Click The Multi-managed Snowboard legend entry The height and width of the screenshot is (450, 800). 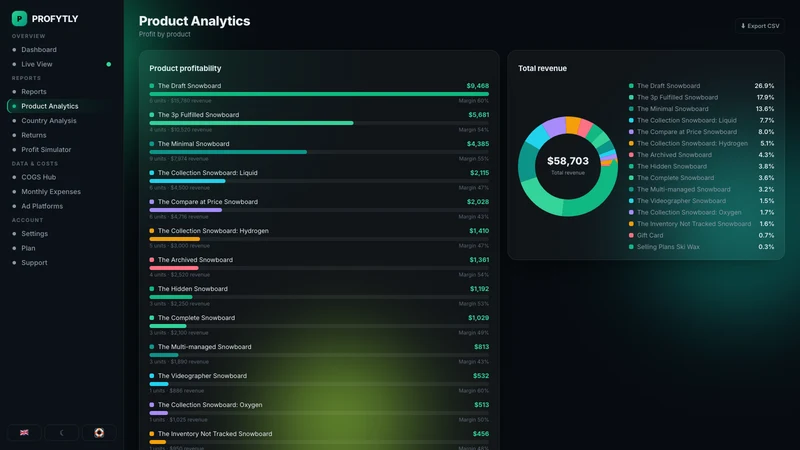(702, 189)
